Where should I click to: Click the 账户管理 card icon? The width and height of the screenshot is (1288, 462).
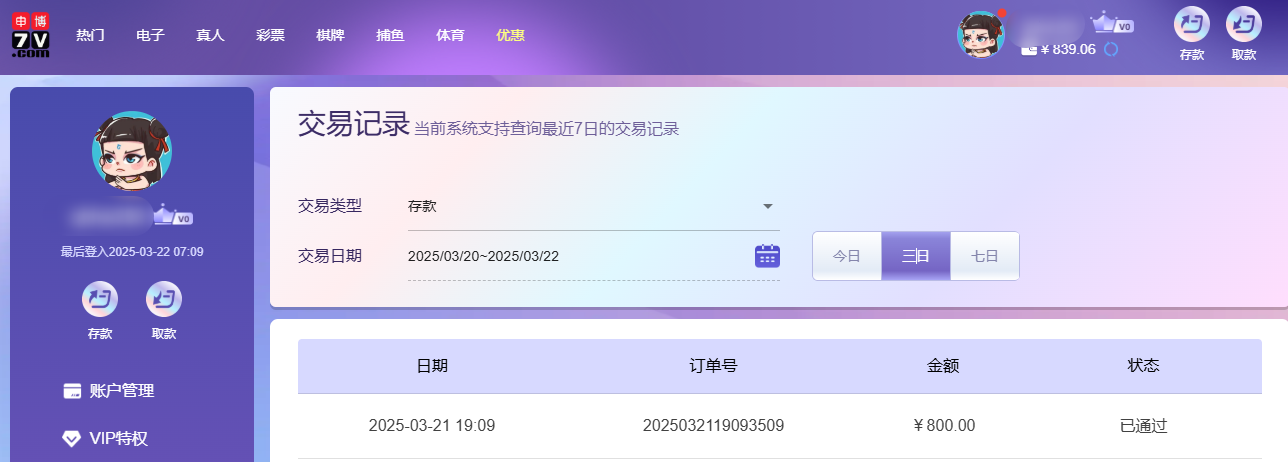click(72, 391)
